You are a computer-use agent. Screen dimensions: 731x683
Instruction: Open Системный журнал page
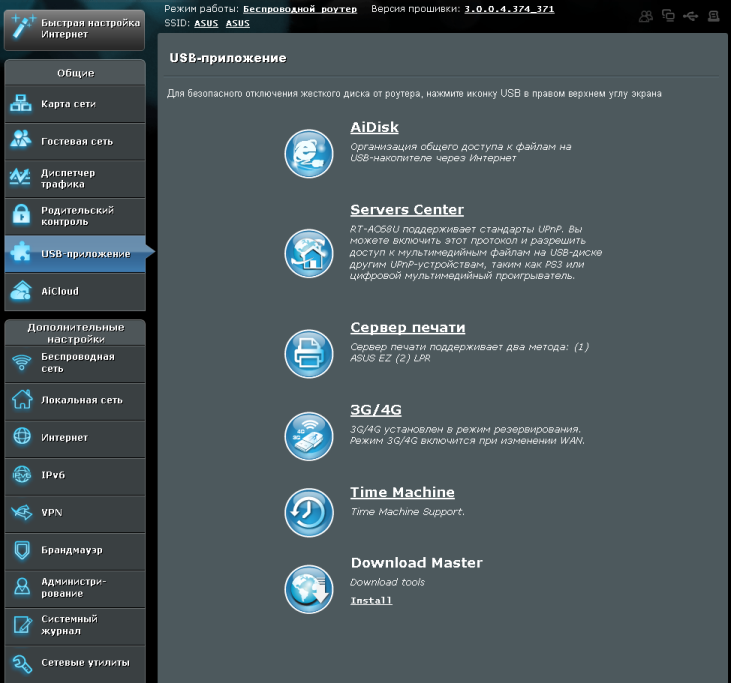[75, 626]
